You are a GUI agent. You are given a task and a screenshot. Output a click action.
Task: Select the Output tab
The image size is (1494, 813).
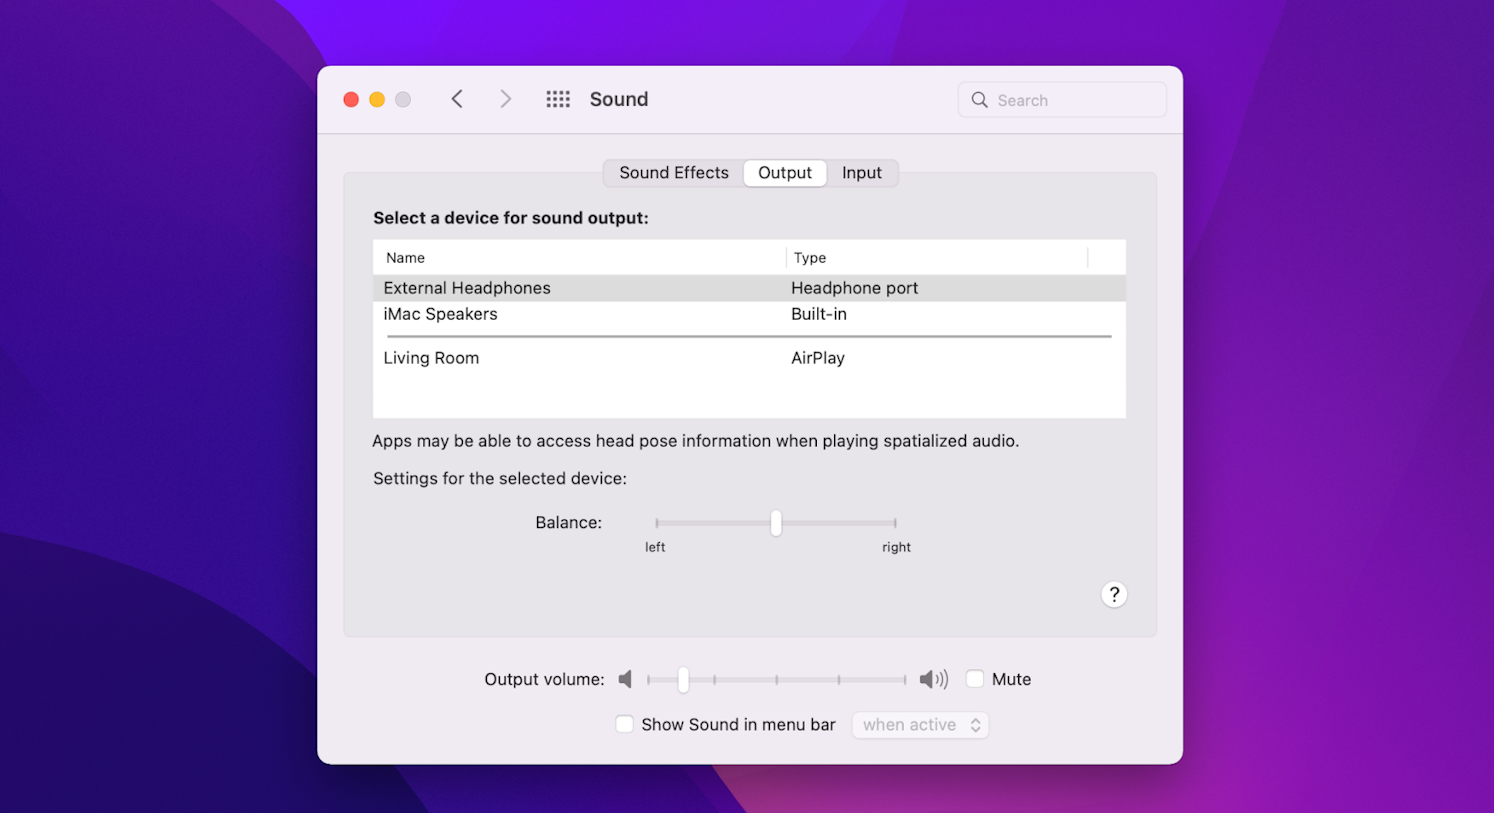click(784, 172)
